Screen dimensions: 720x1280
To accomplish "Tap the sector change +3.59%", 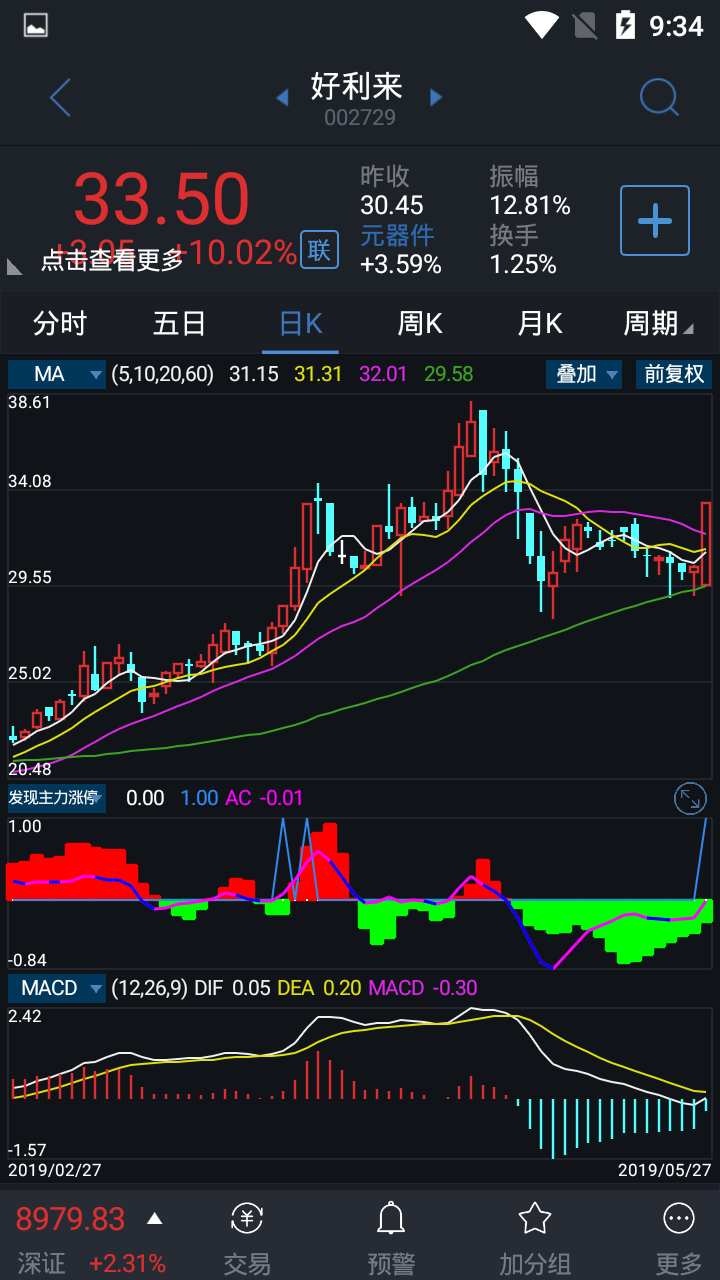I will pyautogui.click(x=401, y=264).
